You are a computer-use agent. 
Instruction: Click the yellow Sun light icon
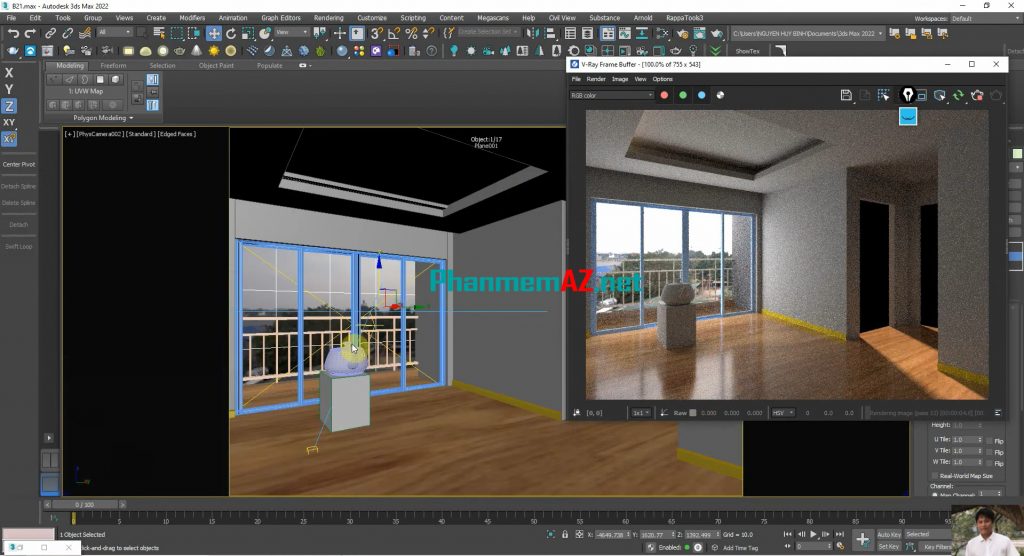pos(214,50)
